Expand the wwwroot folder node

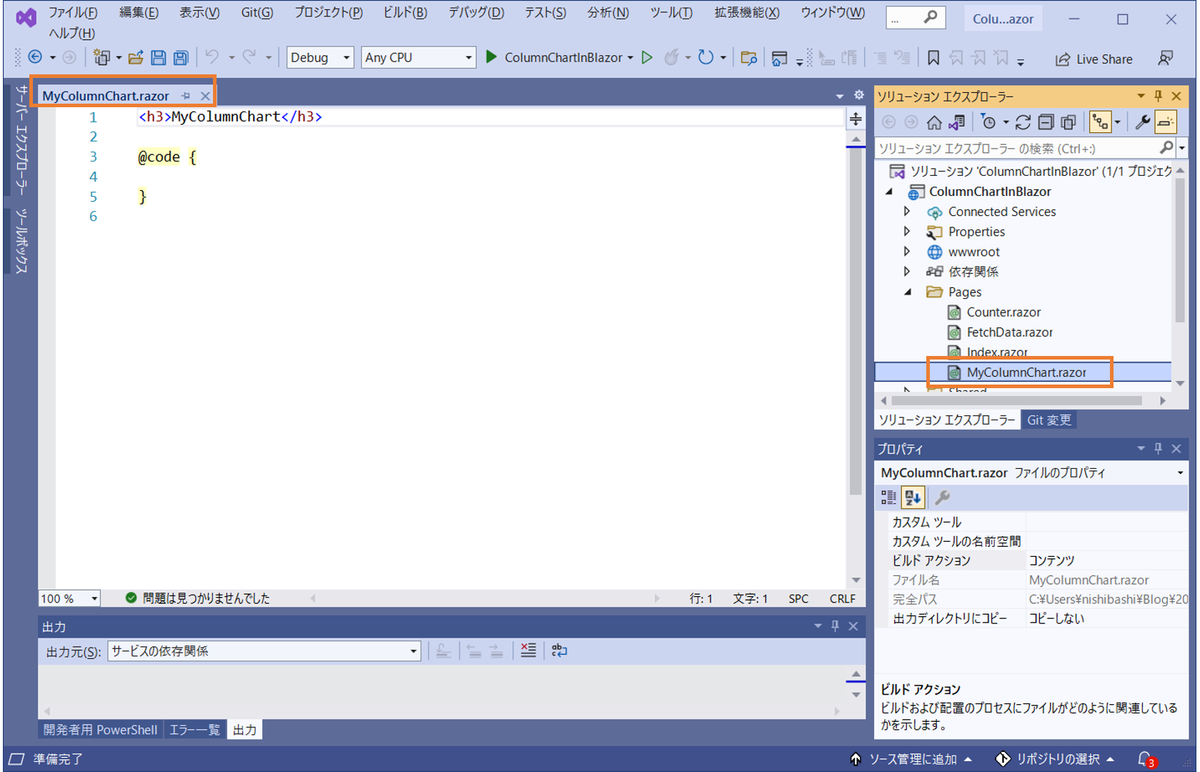click(x=907, y=252)
